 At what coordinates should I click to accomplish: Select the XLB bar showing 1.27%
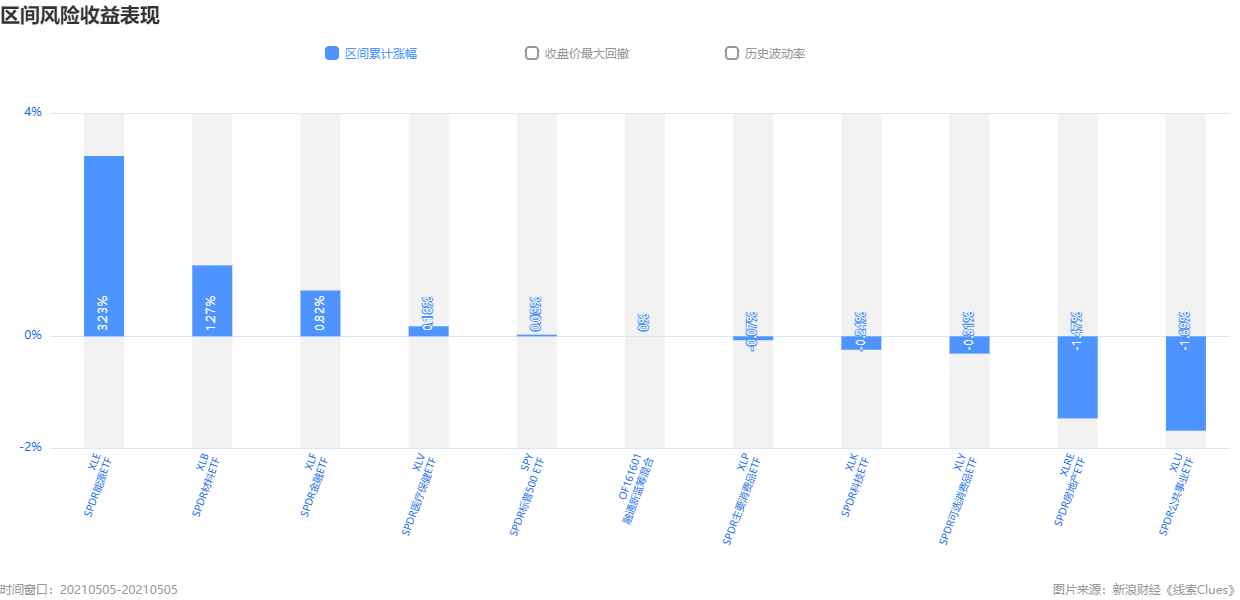pos(212,301)
